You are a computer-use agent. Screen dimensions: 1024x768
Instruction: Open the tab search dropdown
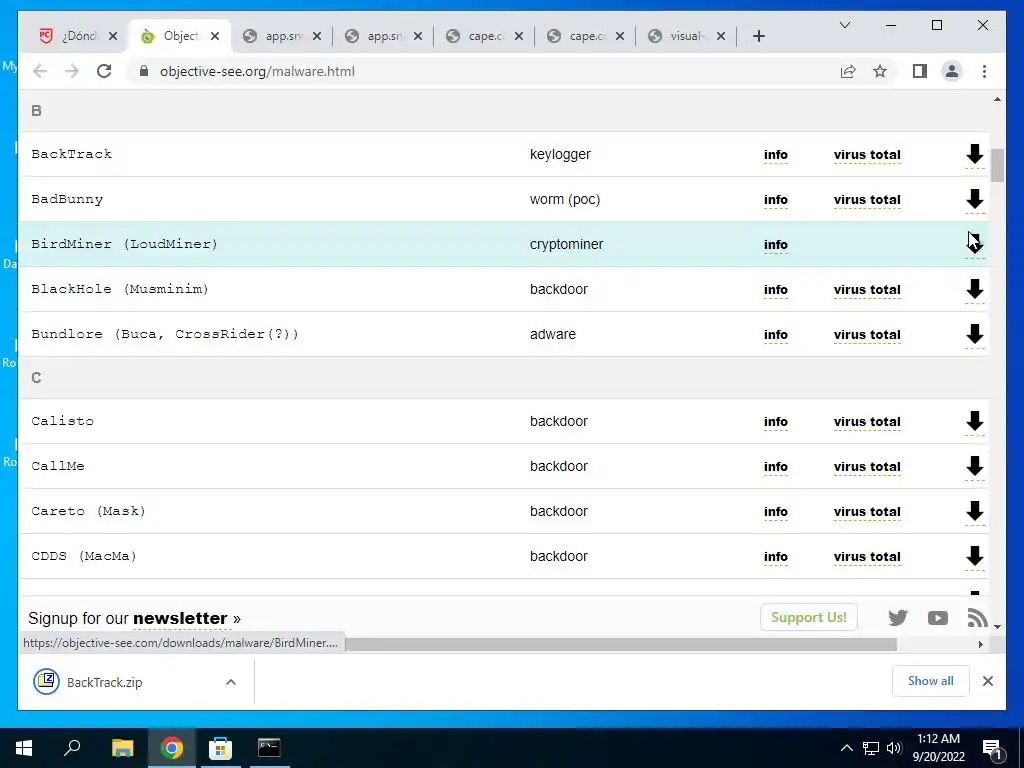(844, 25)
